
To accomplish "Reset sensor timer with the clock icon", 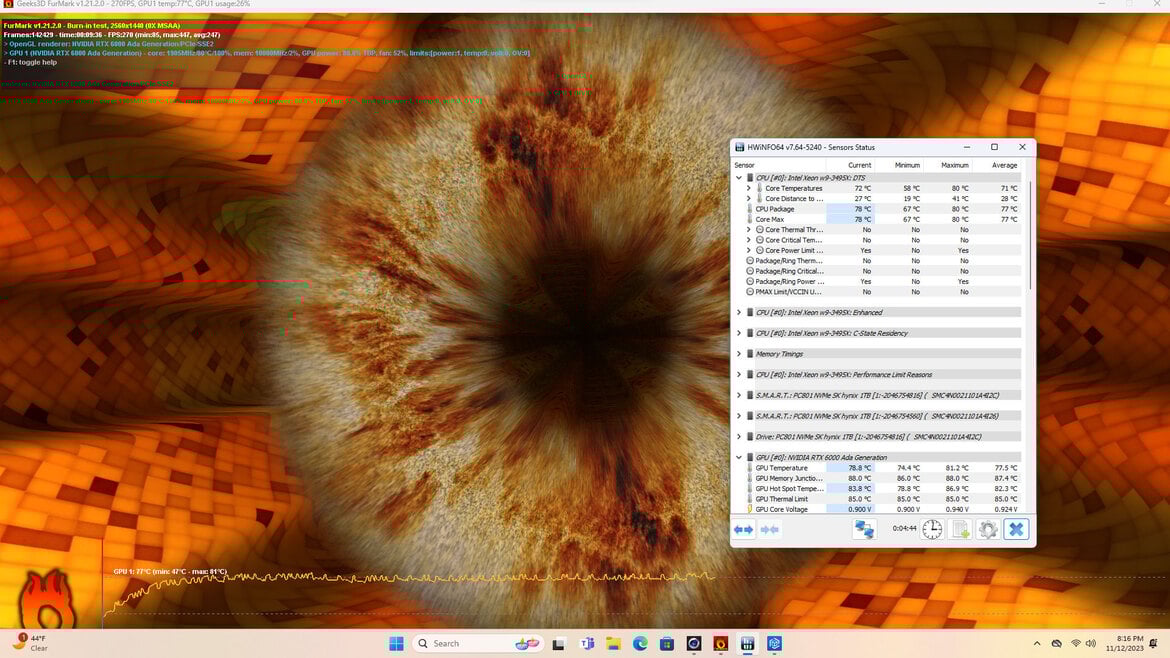I will pyautogui.click(x=932, y=529).
